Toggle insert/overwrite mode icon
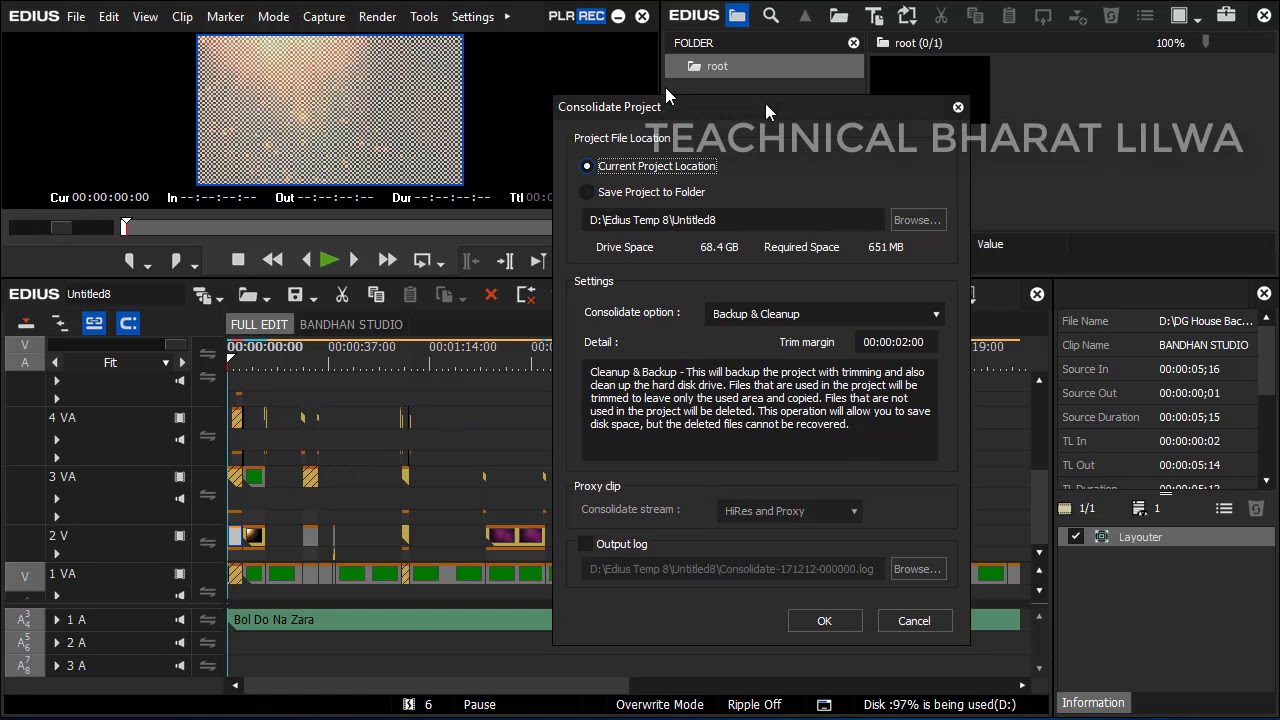1280x720 pixels. tap(26, 323)
